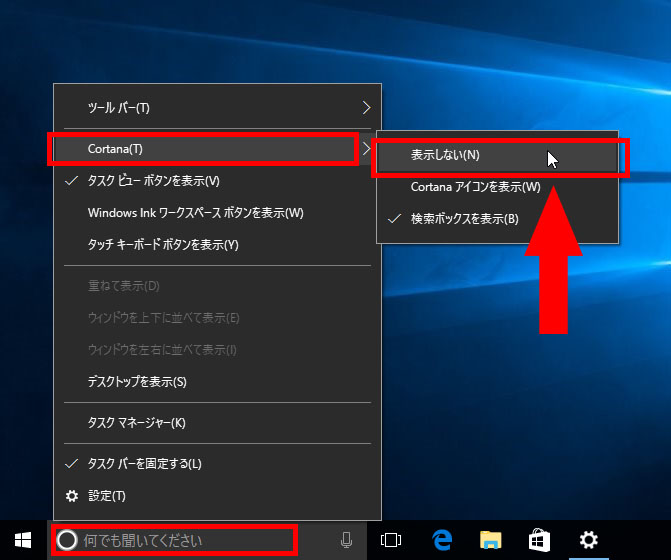Click the microphone icon in Cortana search box
Screen dimensions: 671x560
[346, 540]
